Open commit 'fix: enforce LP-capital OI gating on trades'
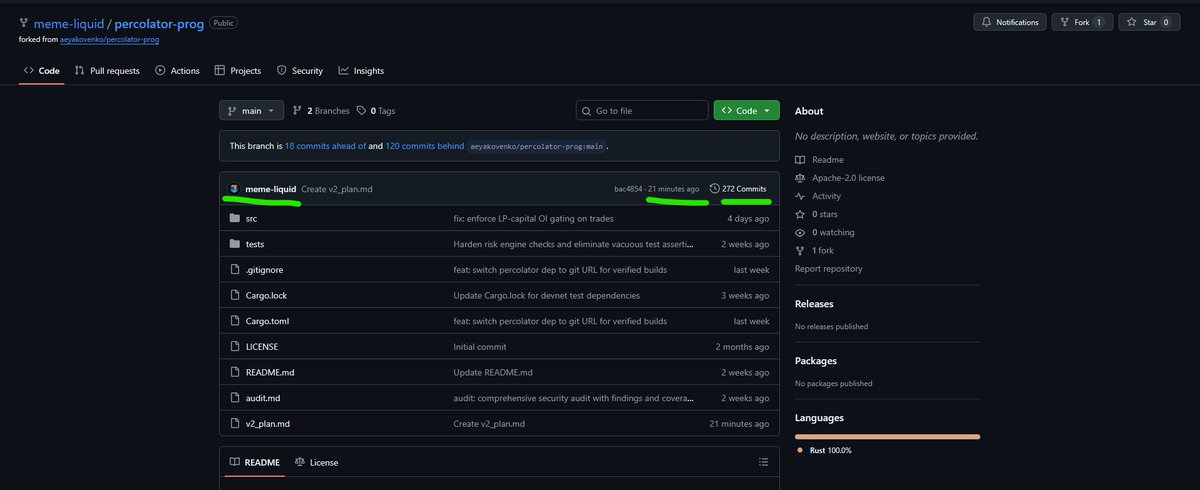The image size is (1200, 490). coord(534,218)
